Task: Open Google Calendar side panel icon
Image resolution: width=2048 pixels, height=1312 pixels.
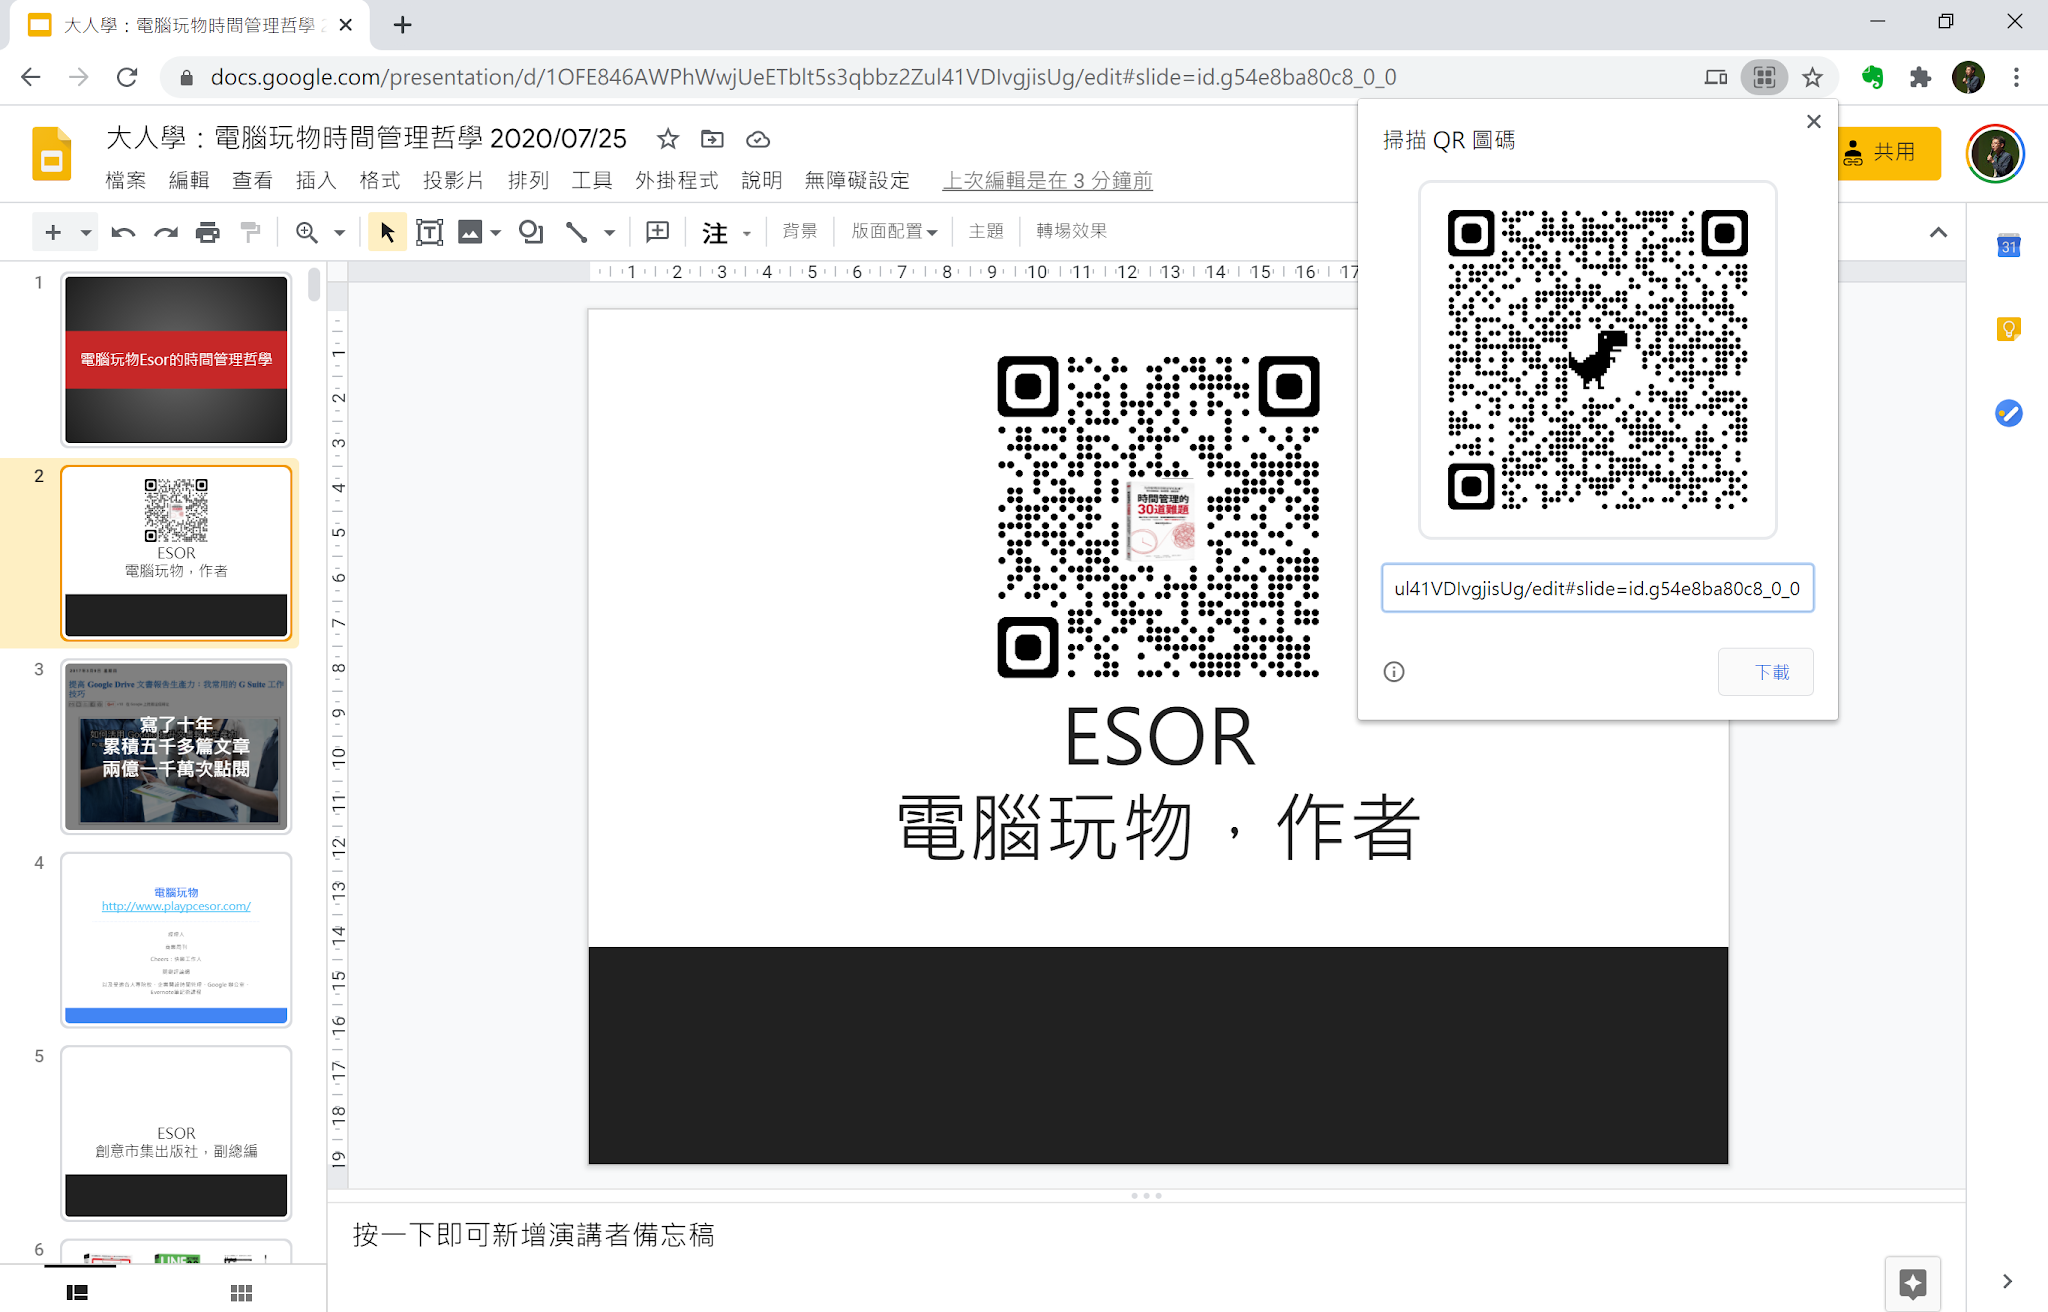Action: pyautogui.click(x=2008, y=246)
